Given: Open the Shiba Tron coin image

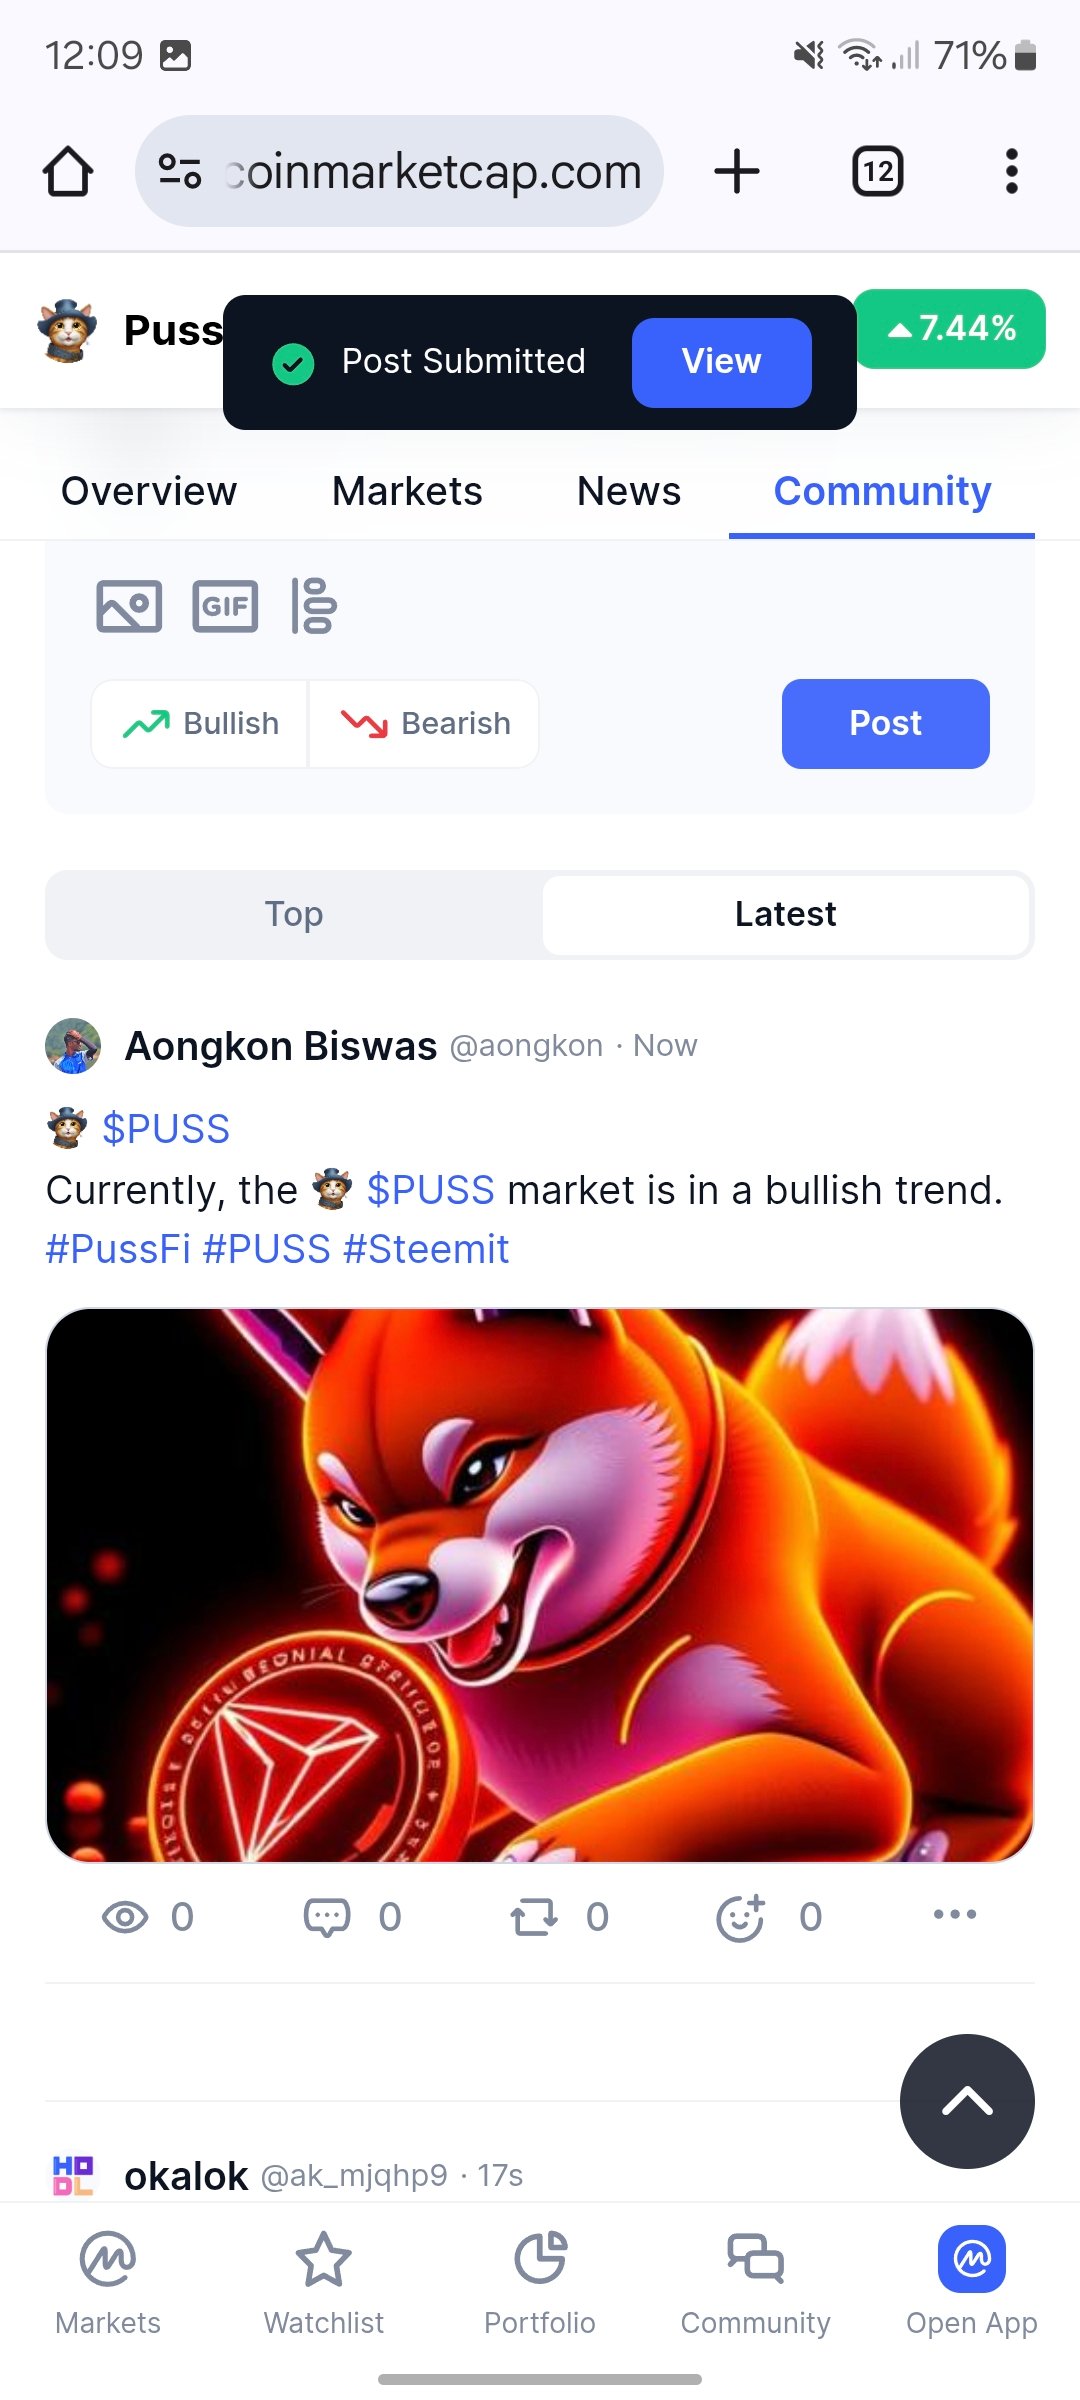Looking at the screenshot, I should [540, 1585].
